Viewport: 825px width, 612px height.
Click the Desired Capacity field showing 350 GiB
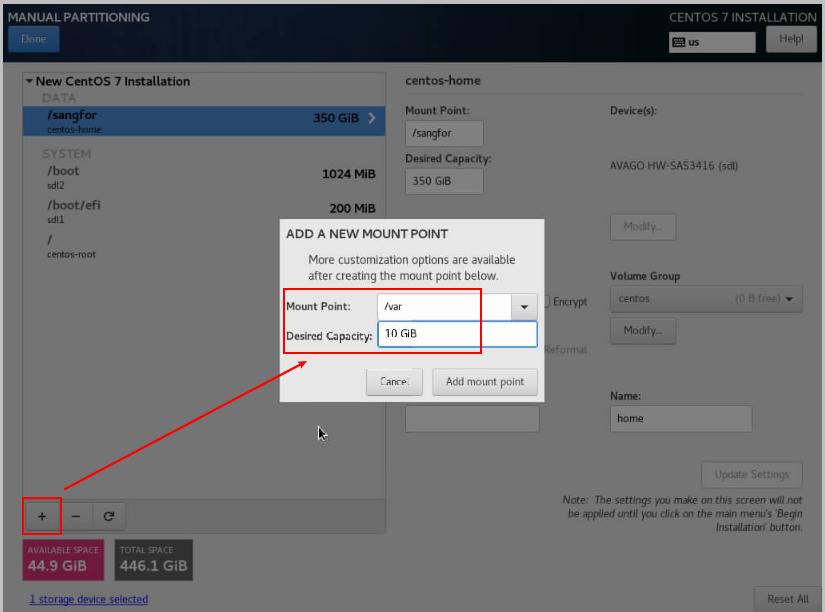coord(444,181)
